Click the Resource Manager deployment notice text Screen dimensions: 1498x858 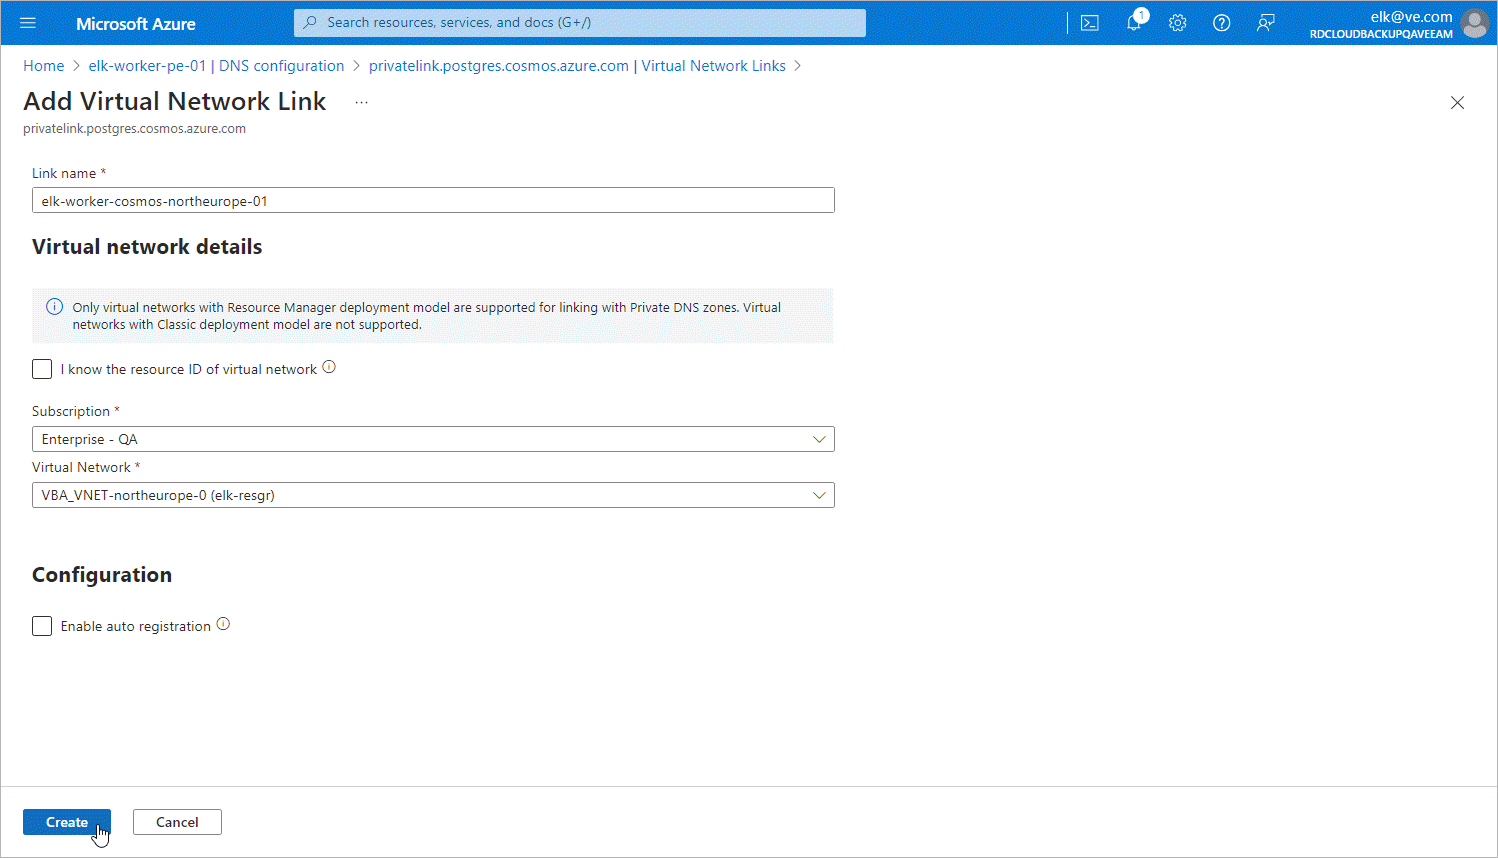pos(427,316)
